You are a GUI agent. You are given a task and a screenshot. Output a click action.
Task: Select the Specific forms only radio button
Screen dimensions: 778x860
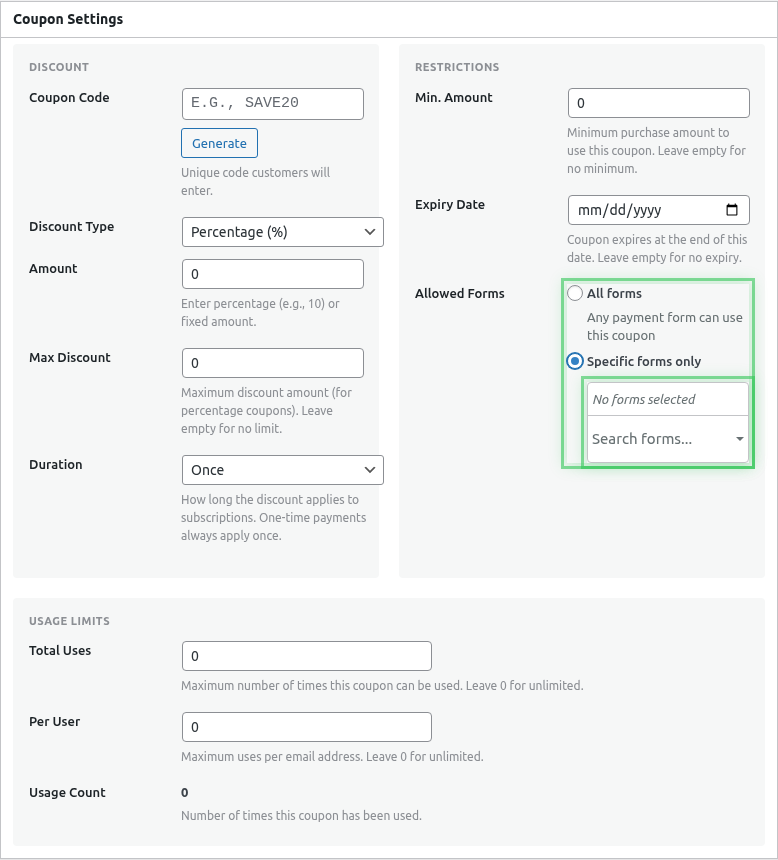[x=575, y=361]
